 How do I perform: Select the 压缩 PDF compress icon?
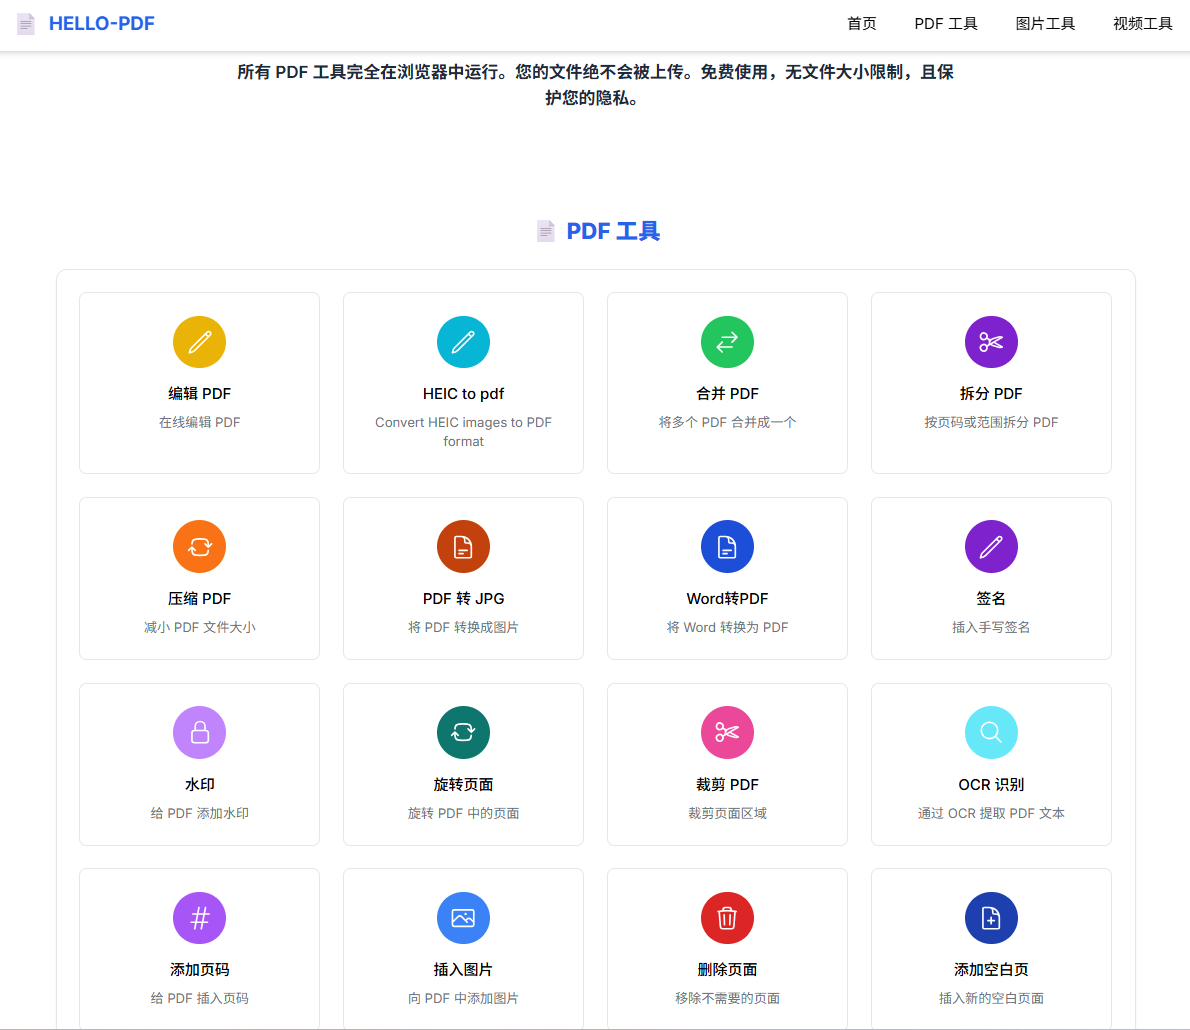pyautogui.click(x=199, y=546)
